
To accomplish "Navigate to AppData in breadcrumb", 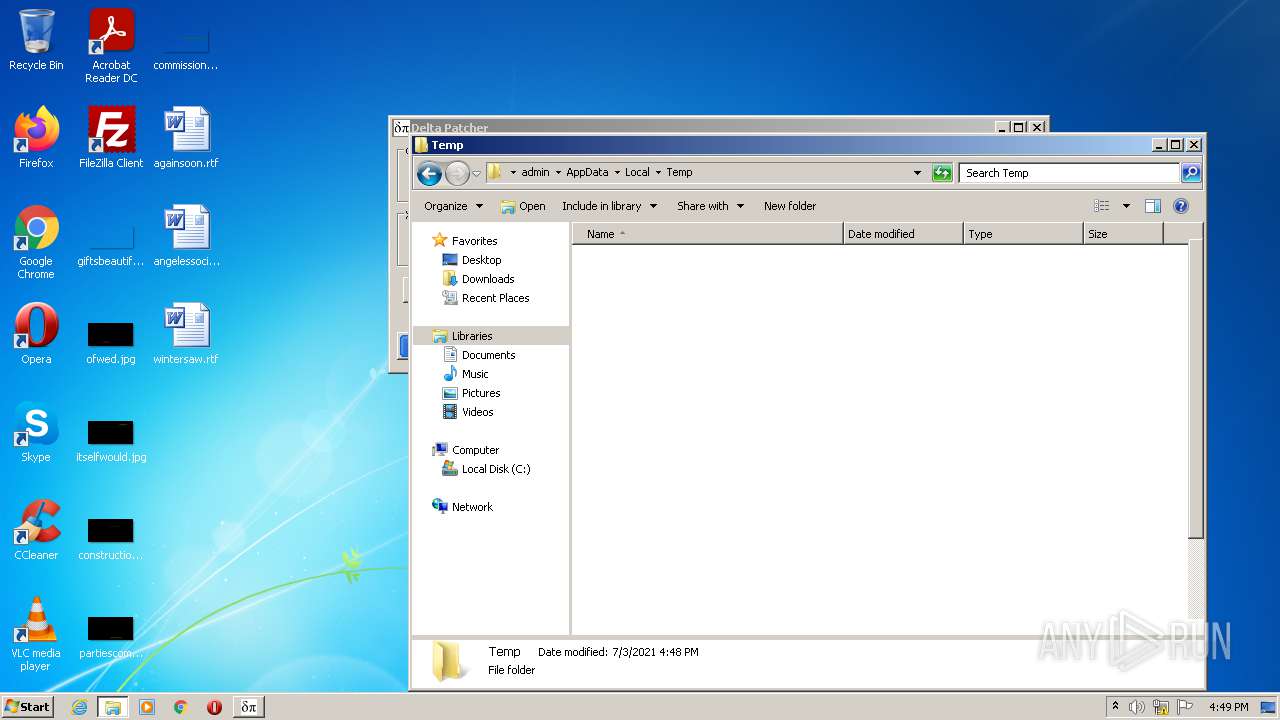I will coord(587,172).
